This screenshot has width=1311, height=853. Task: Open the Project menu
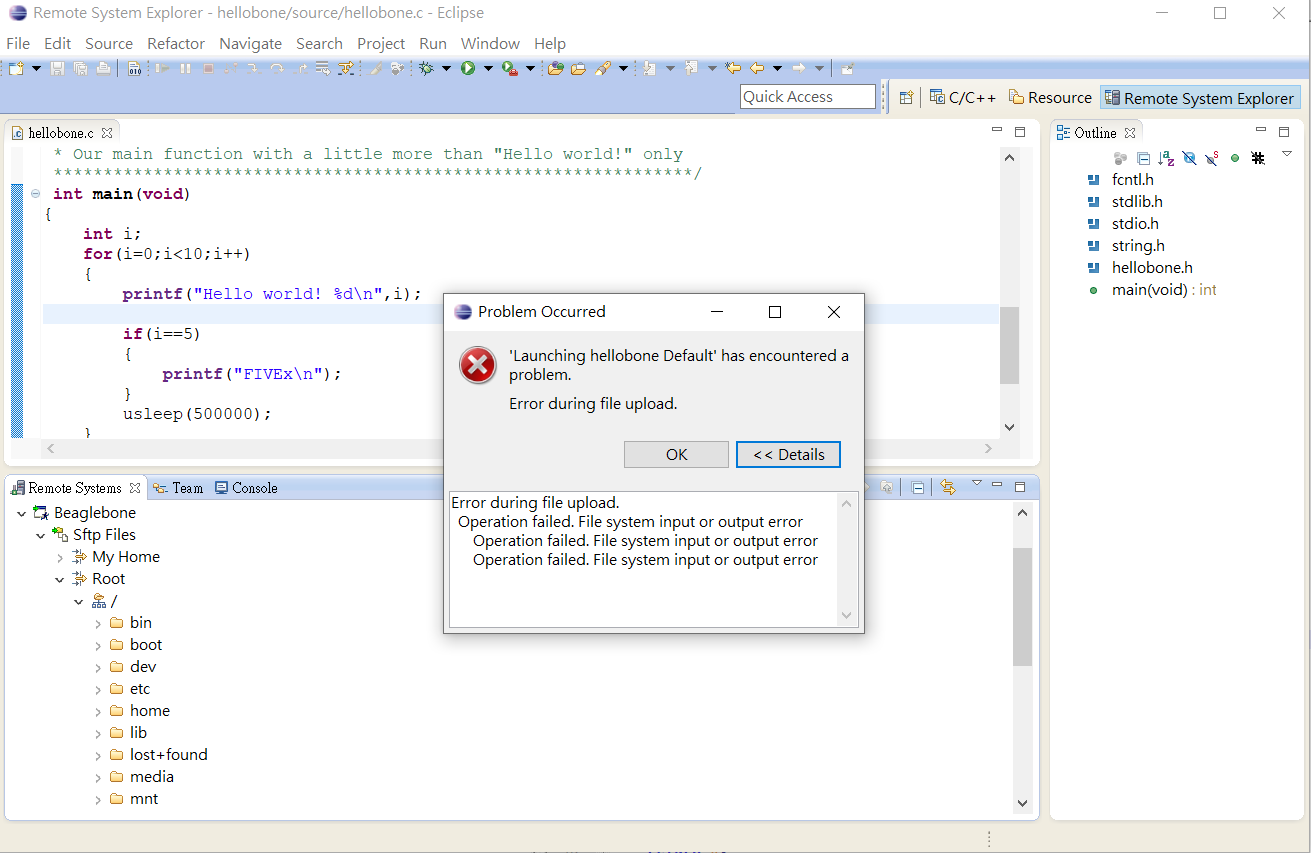381,43
